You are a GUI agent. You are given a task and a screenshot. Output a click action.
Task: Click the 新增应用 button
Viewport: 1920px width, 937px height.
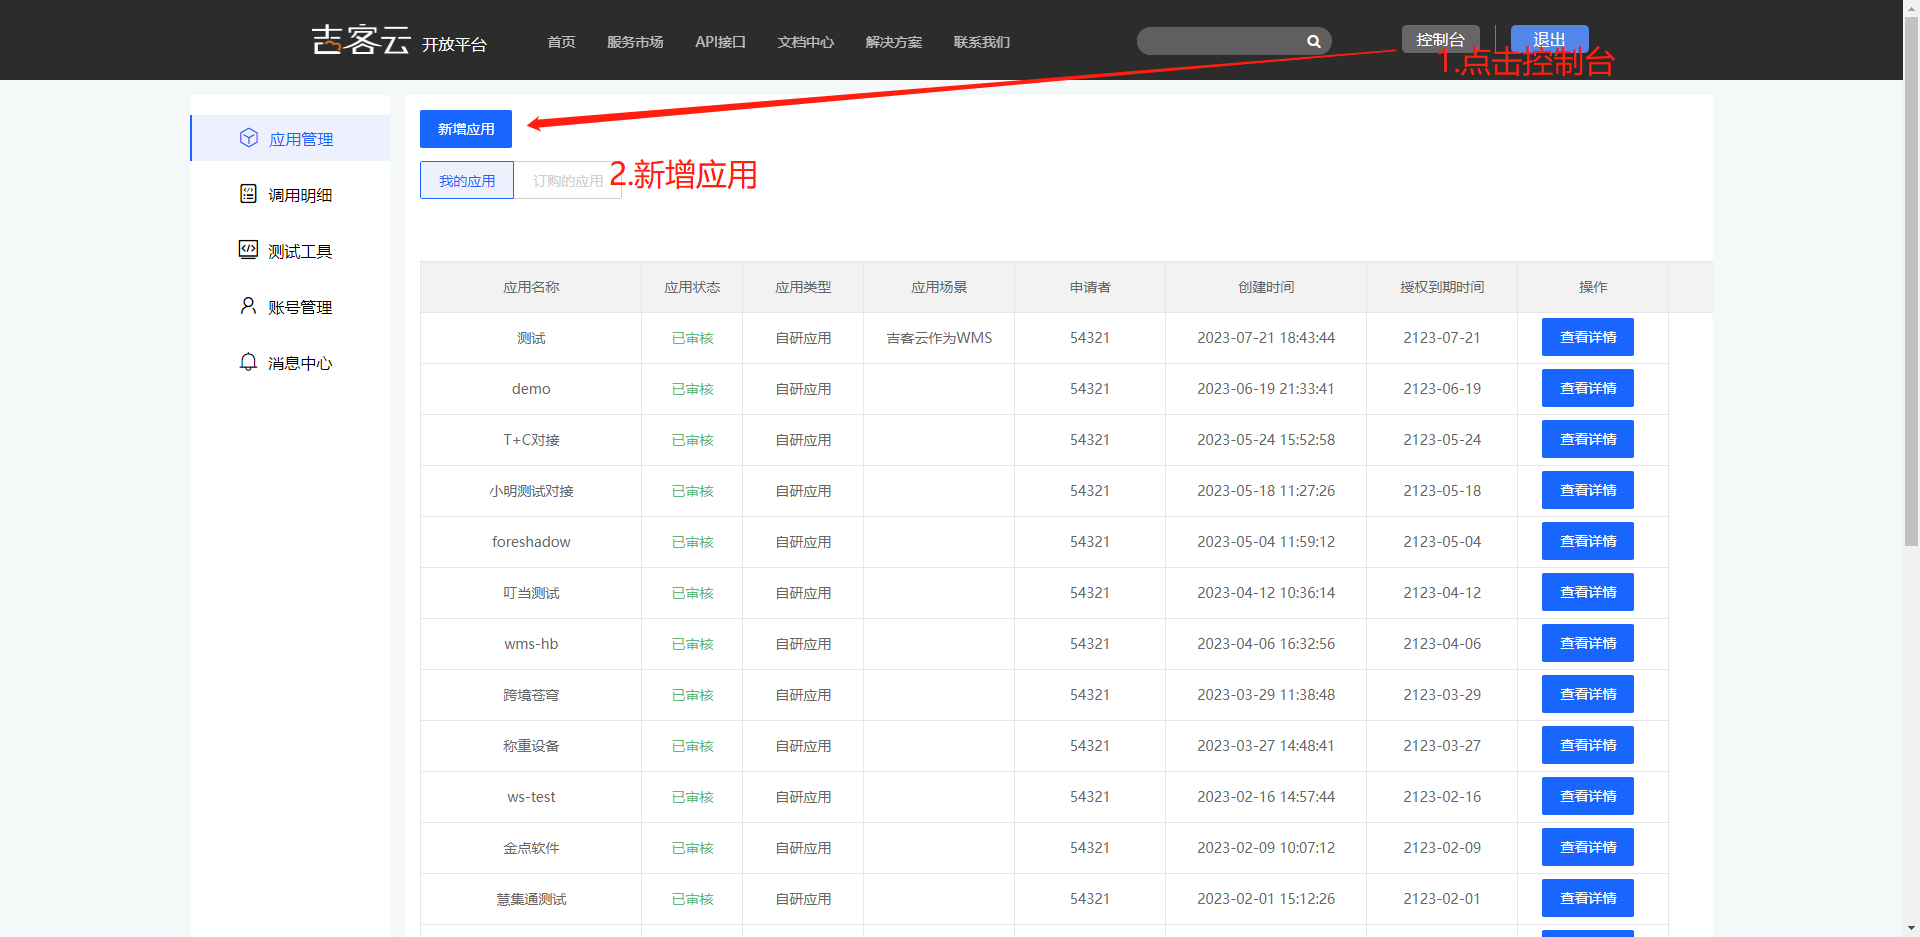pyautogui.click(x=465, y=128)
